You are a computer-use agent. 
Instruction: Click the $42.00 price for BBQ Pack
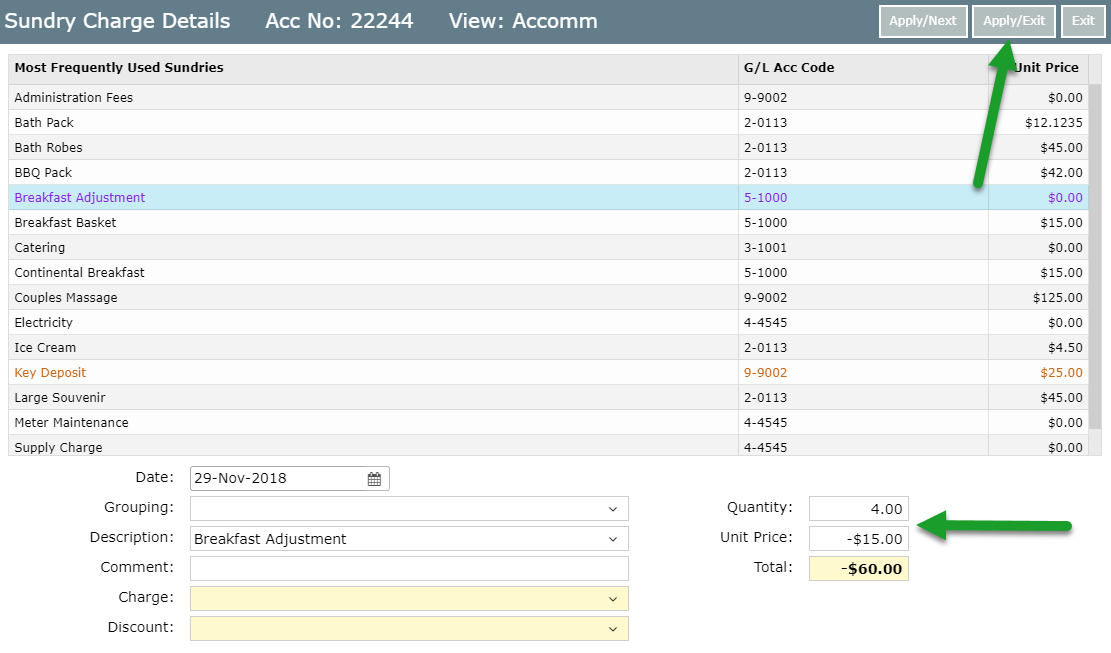click(x=1061, y=172)
